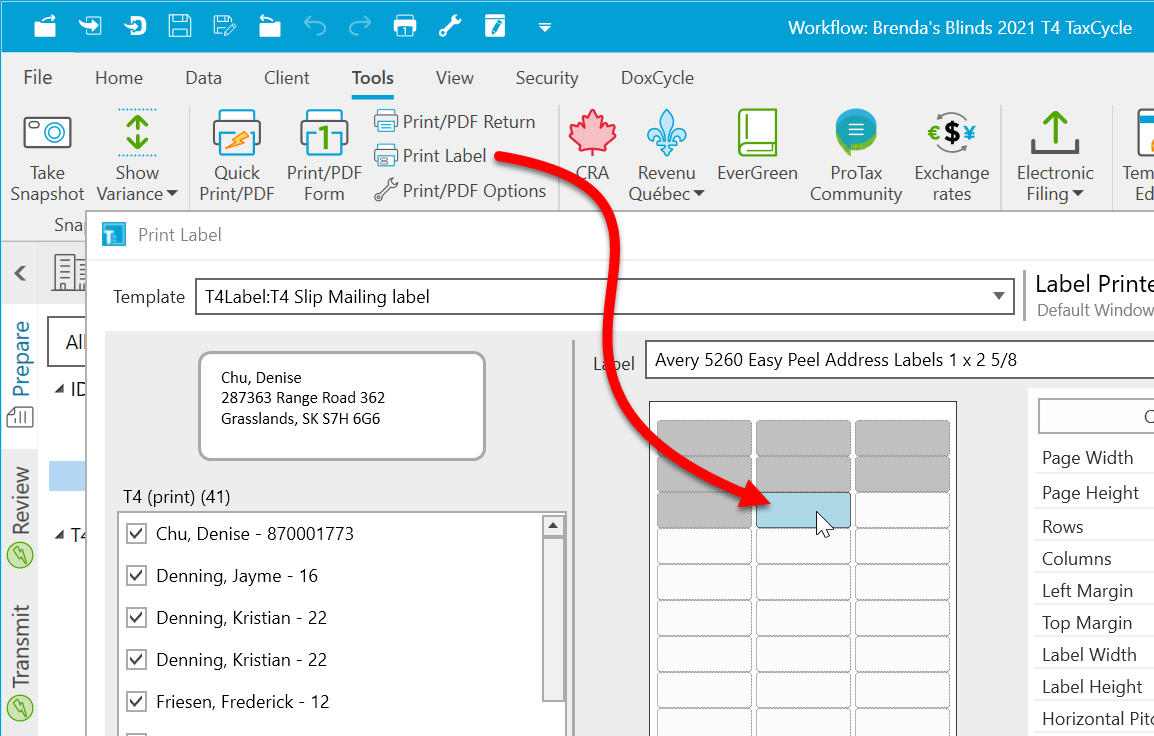Image resolution: width=1154 pixels, height=736 pixels.
Task: Collapse the sidebar with the left chevron
Action: [20, 273]
